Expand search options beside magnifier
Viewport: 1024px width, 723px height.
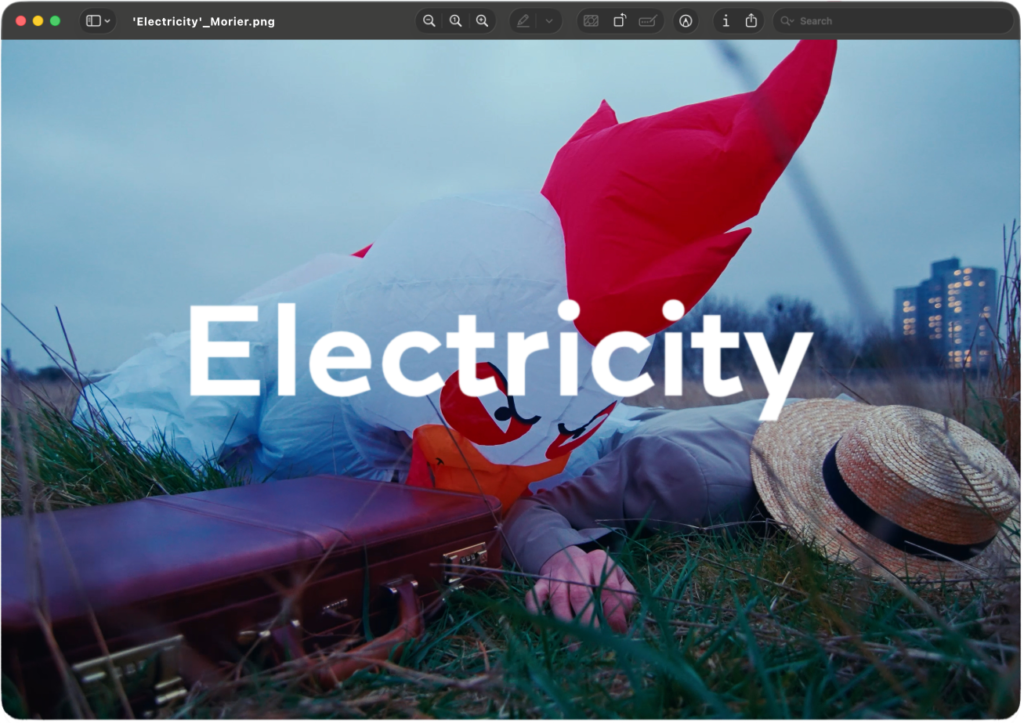pos(788,21)
